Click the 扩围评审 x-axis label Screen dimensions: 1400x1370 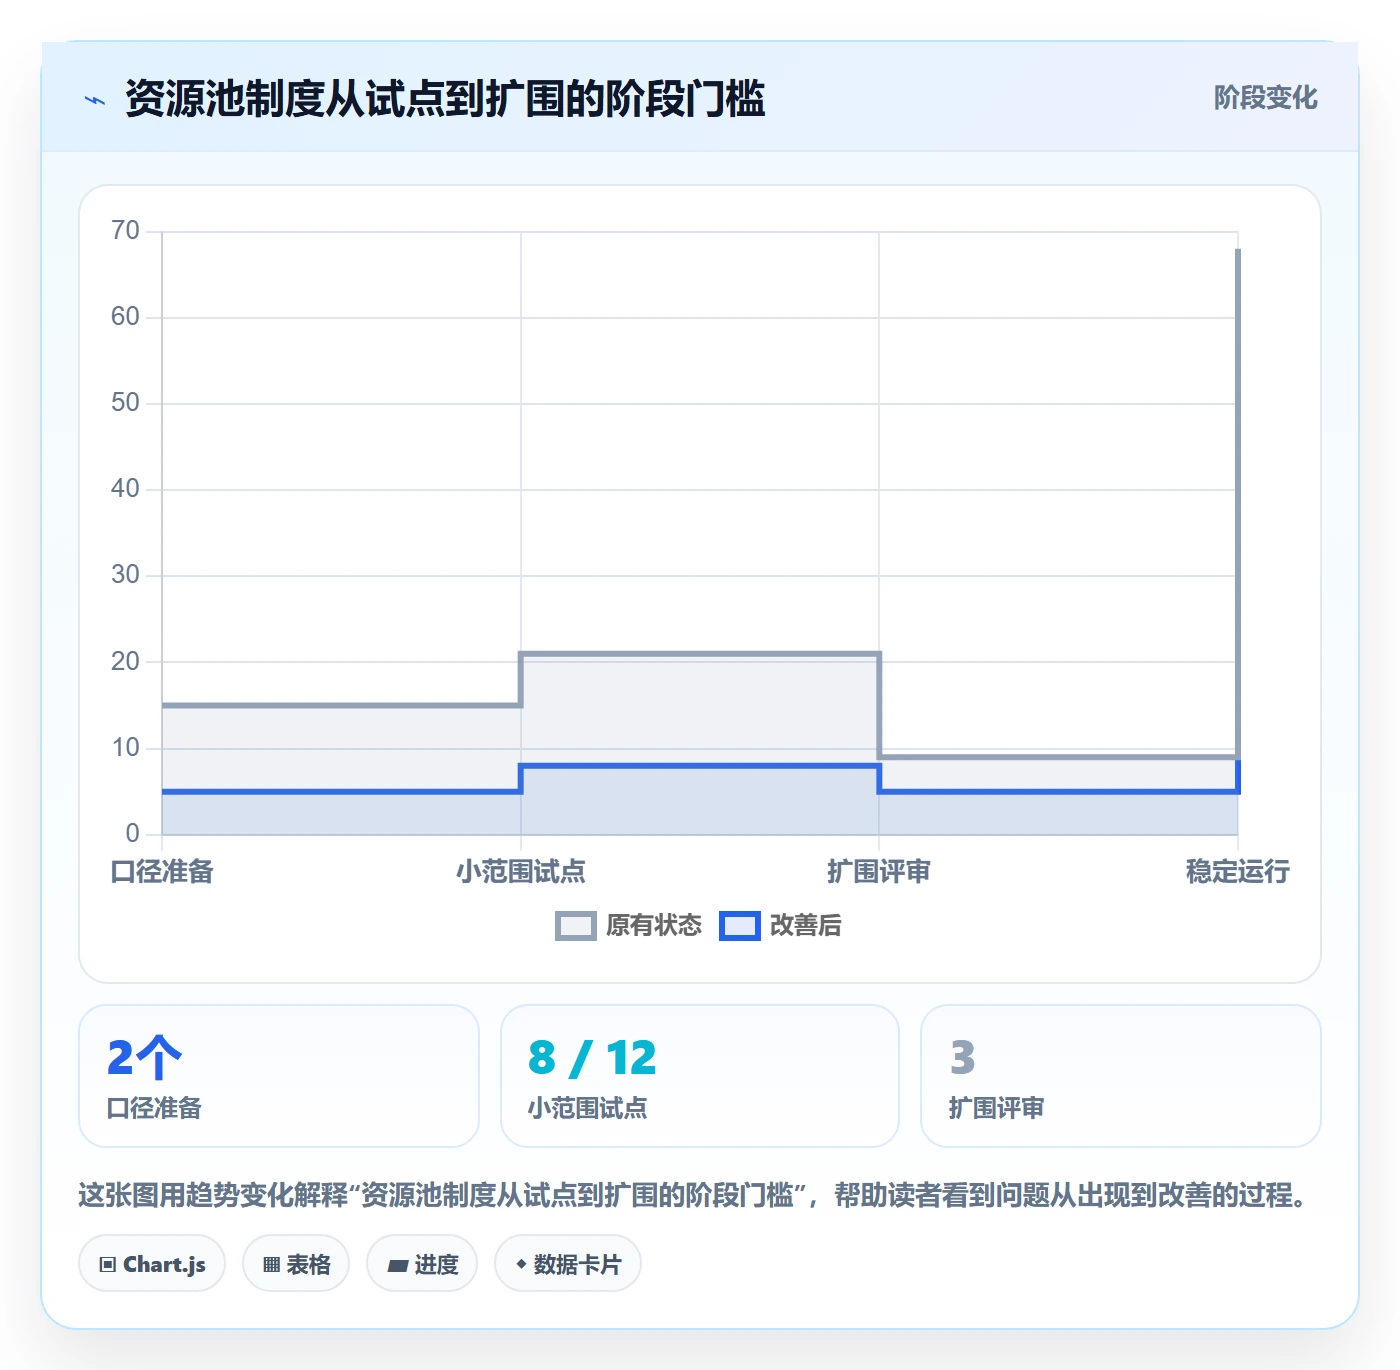coord(879,872)
